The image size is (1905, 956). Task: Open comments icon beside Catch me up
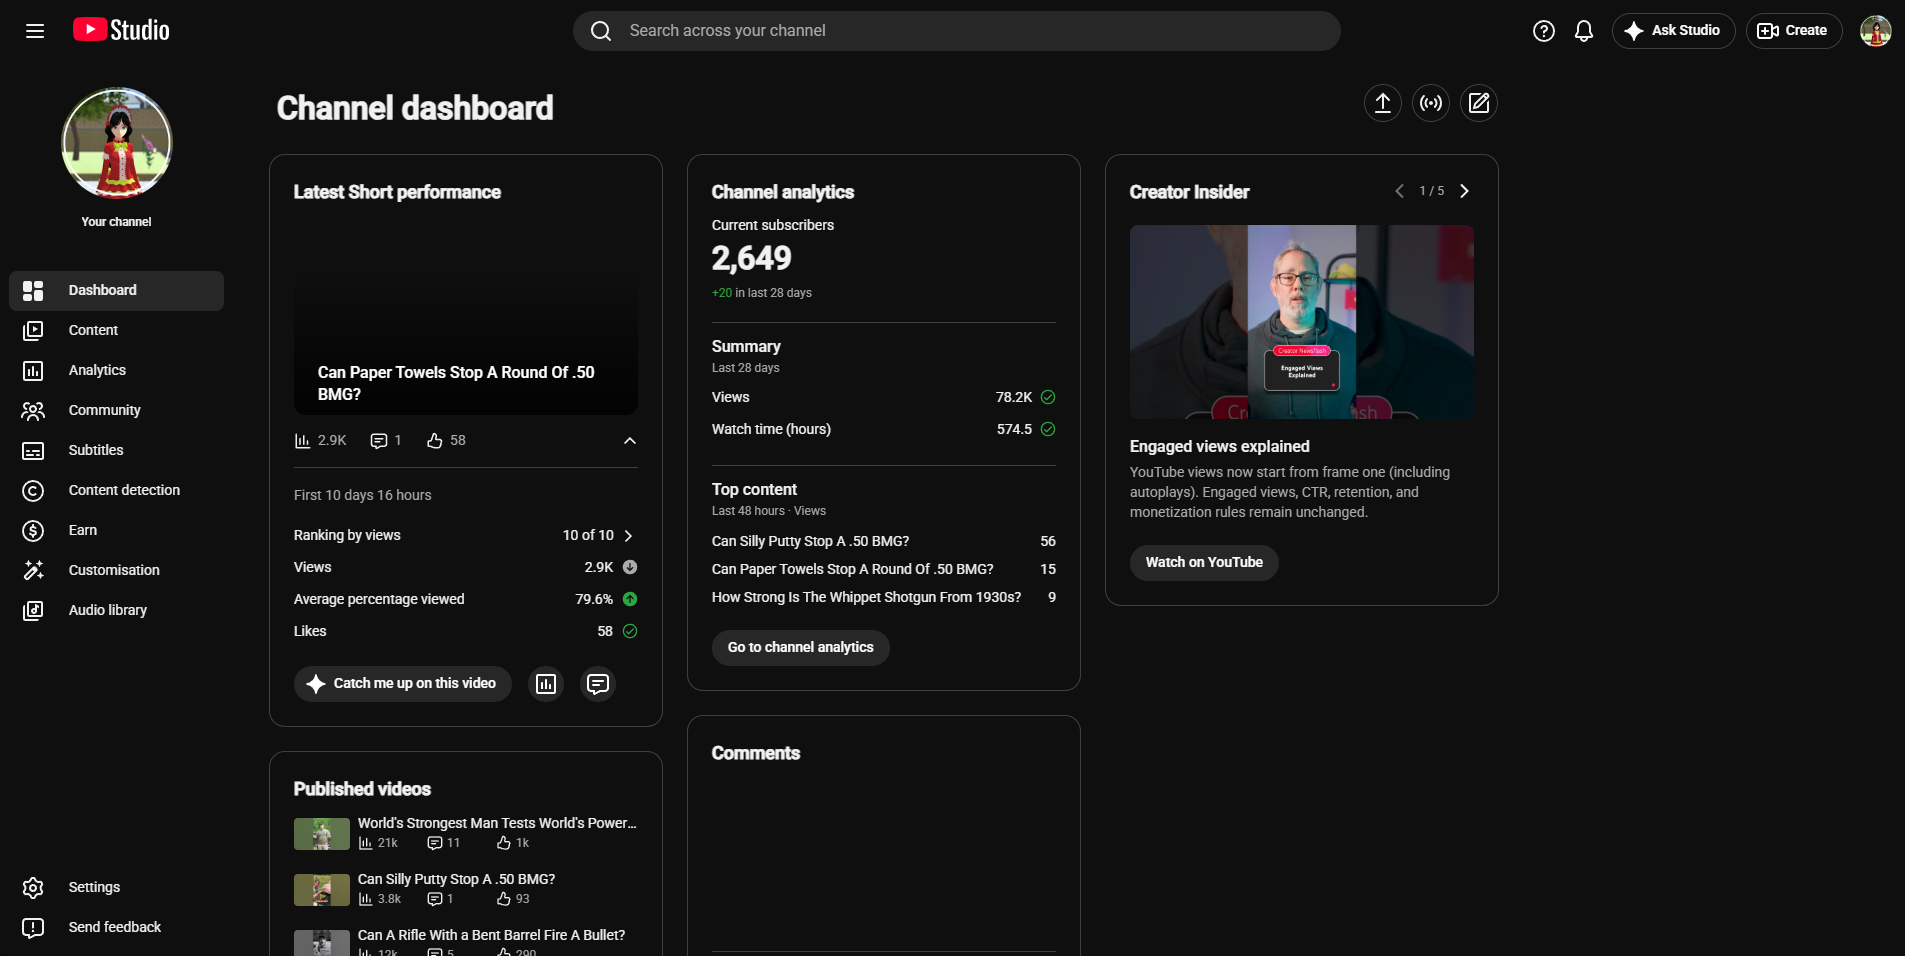(598, 684)
